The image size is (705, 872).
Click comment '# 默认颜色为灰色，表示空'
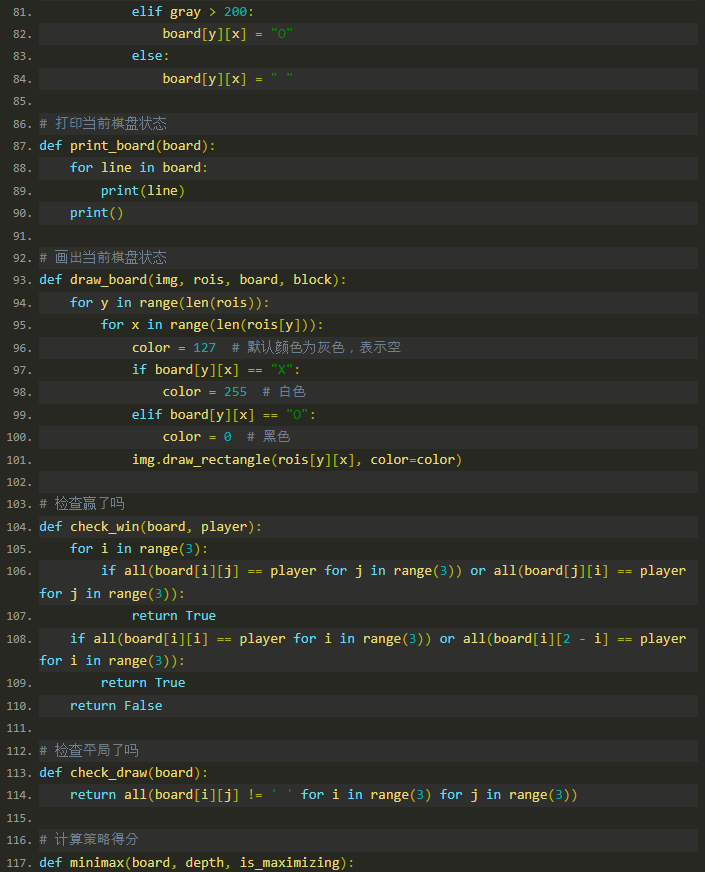[316, 348]
